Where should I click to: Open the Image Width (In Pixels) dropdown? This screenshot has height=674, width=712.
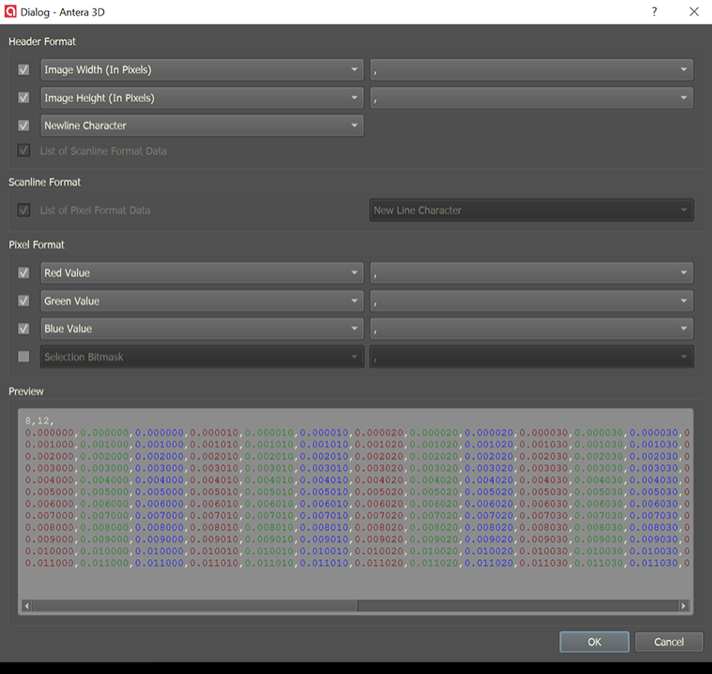click(202, 69)
